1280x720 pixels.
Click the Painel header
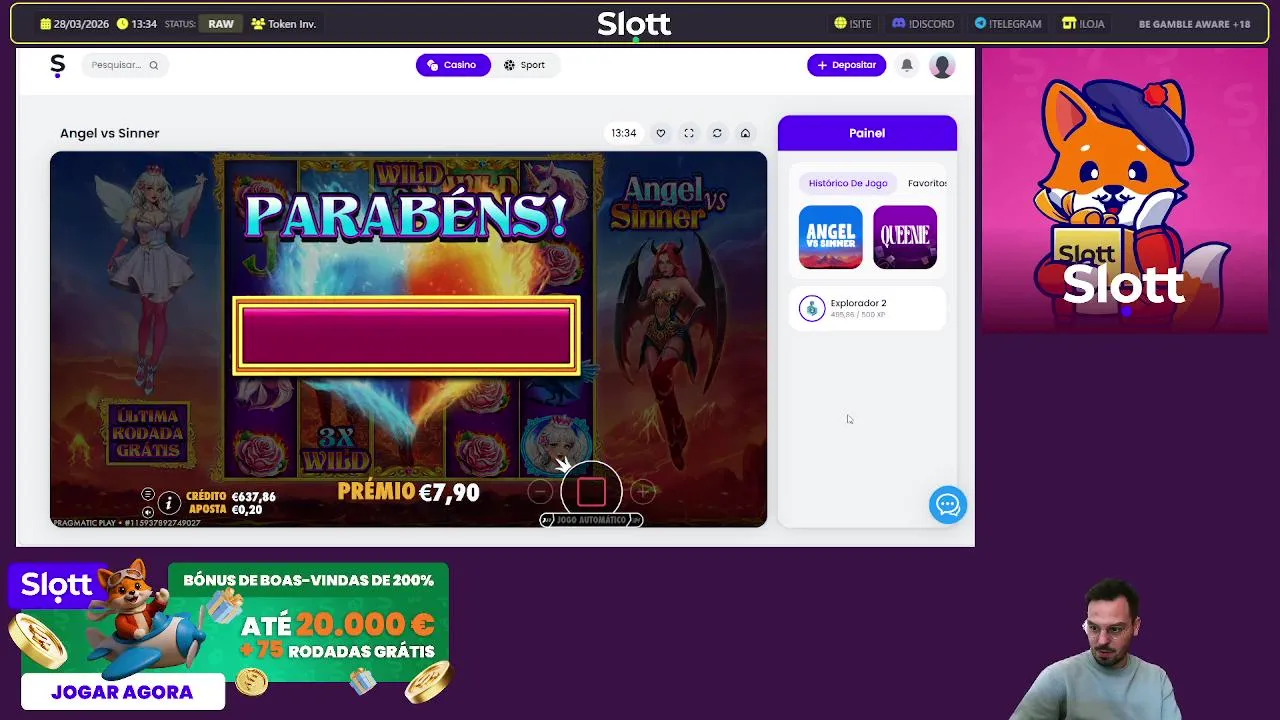(x=867, y=133)
